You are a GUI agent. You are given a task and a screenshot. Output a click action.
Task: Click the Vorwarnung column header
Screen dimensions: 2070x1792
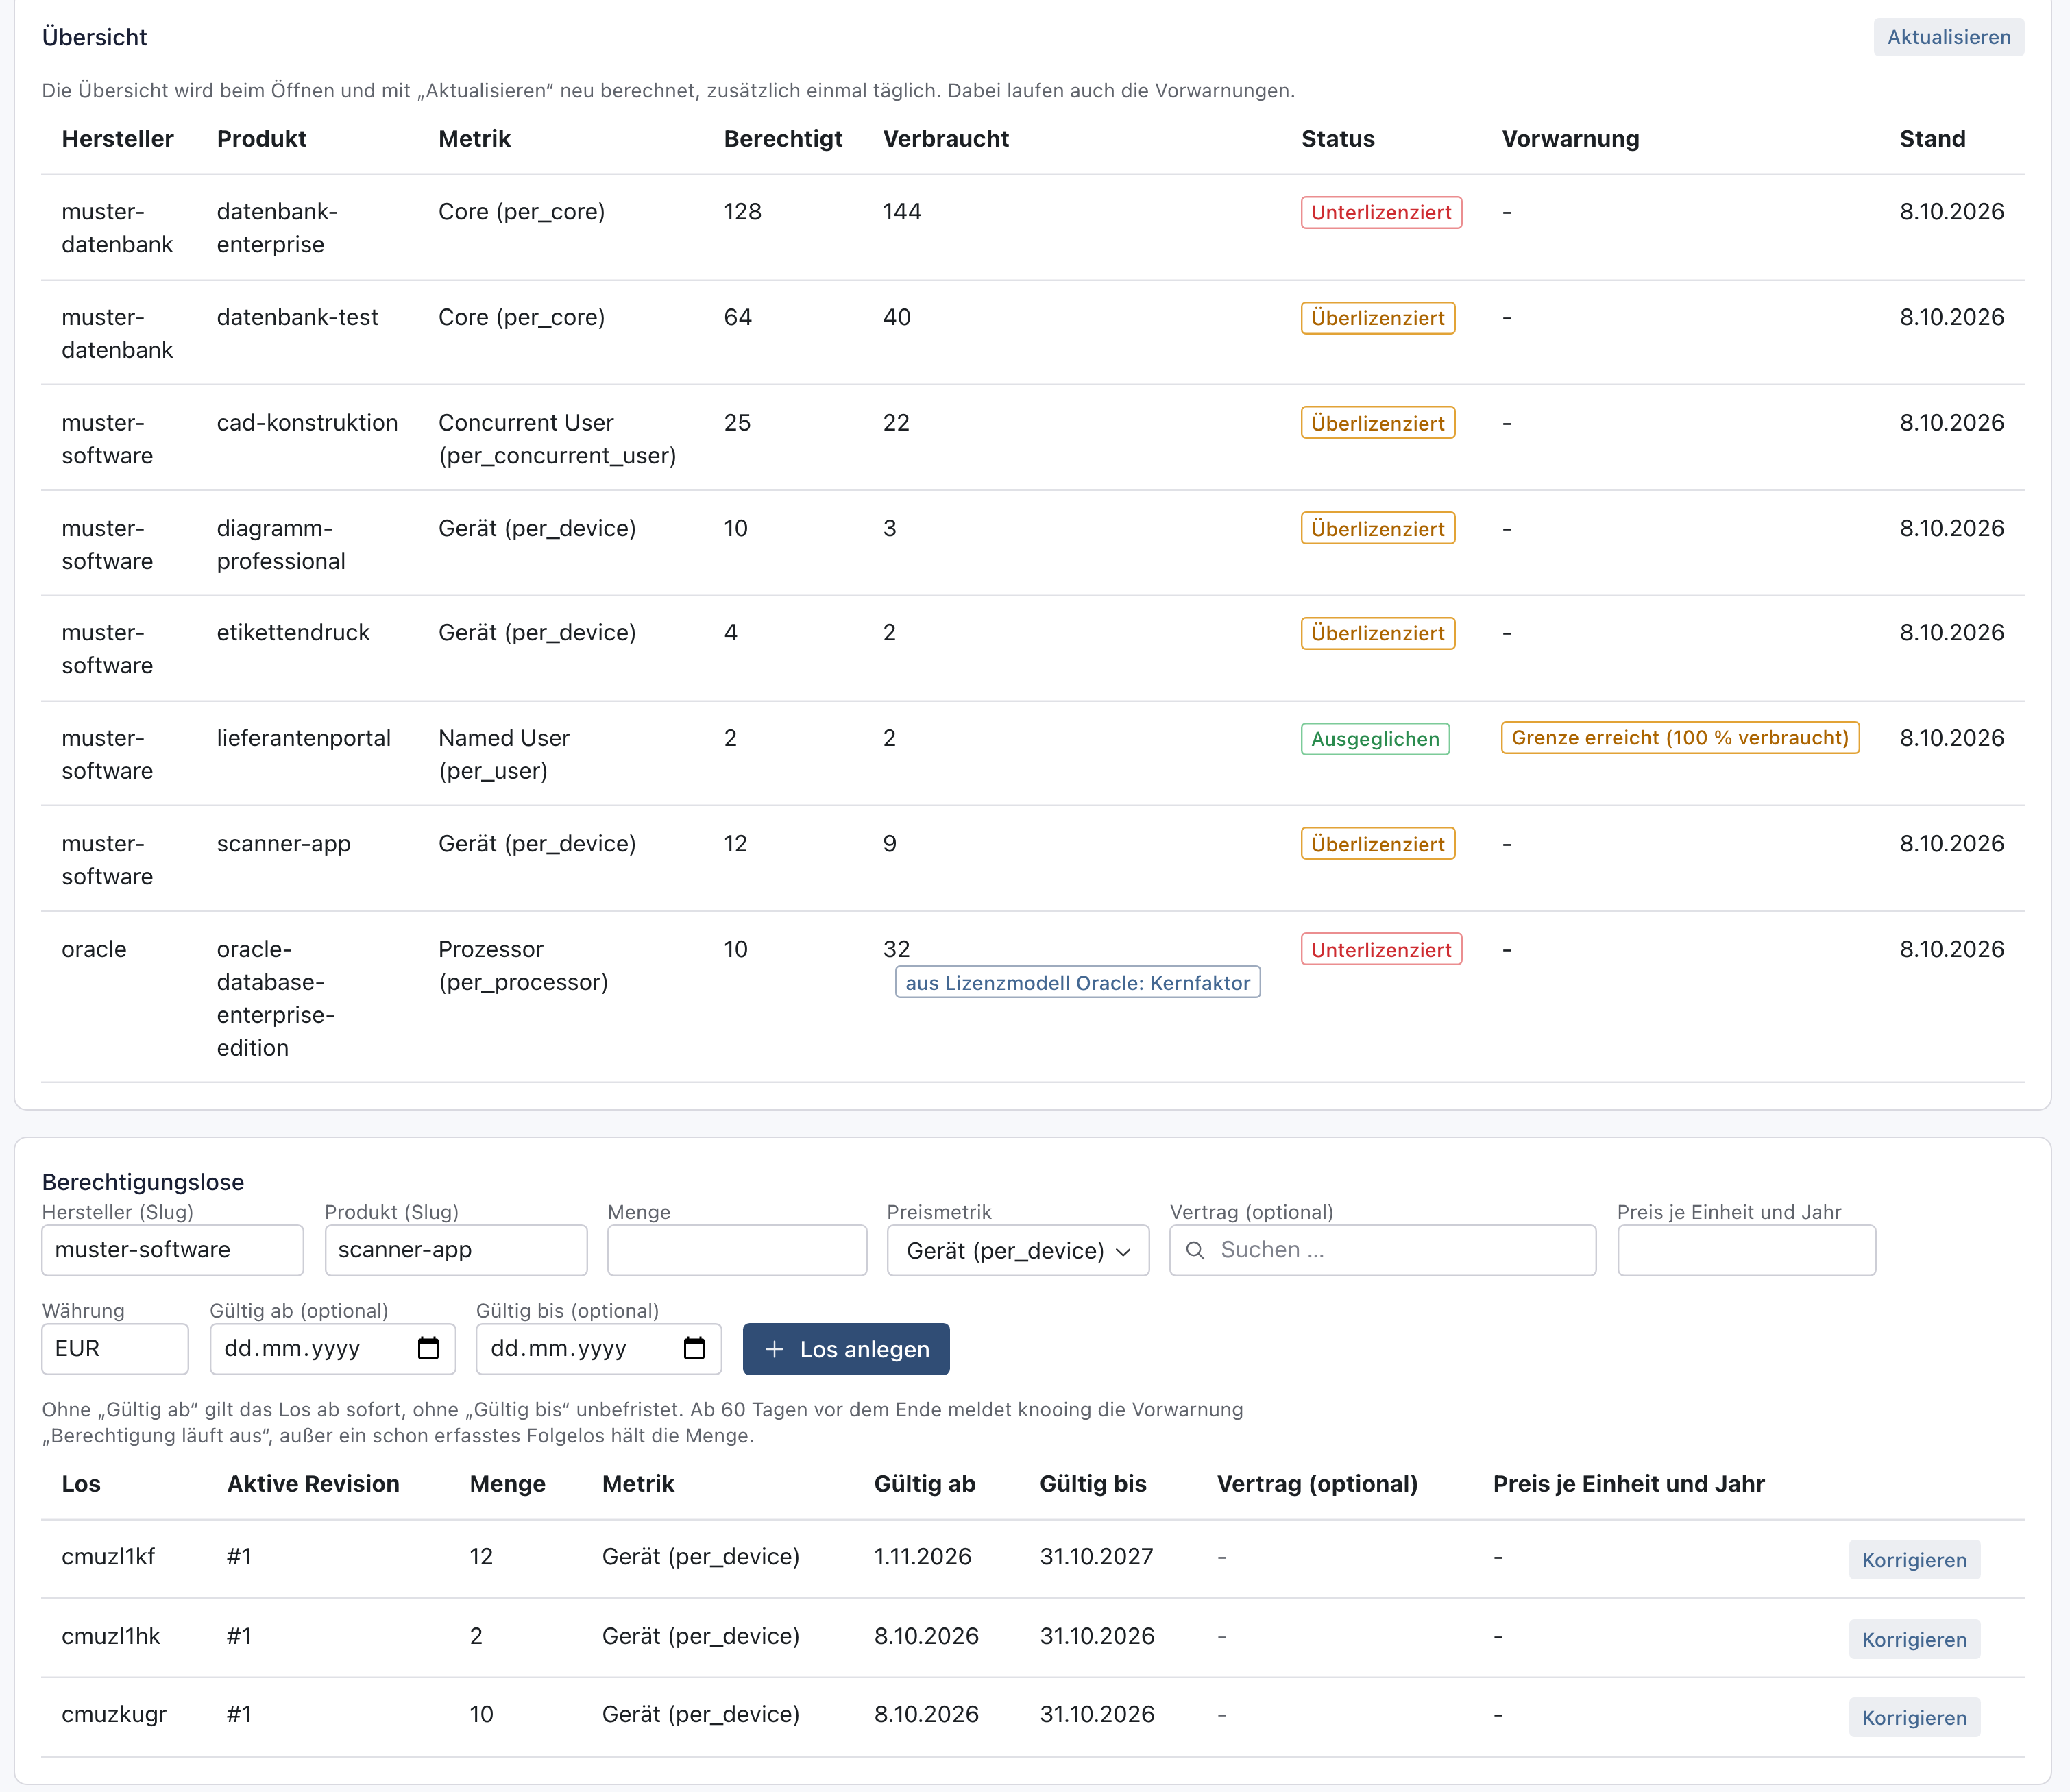1570,139
